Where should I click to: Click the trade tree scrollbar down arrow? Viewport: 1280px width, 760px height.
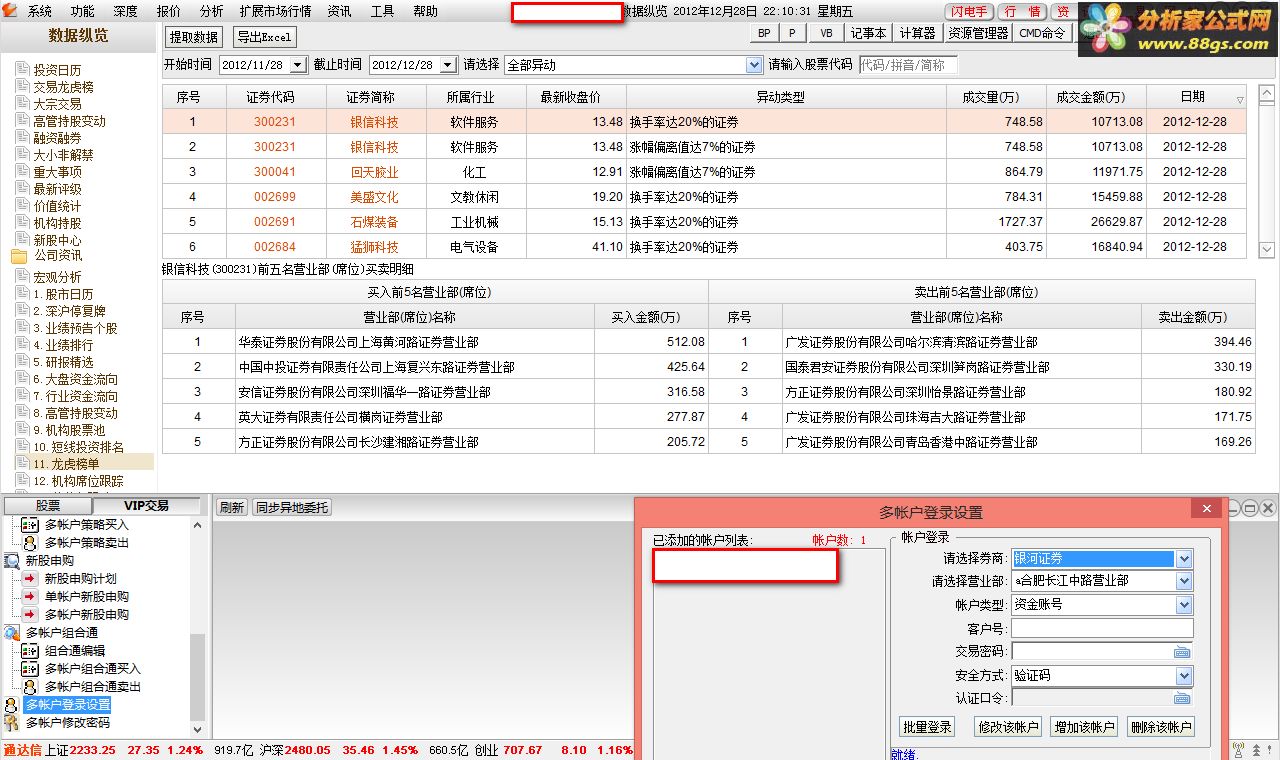point(197,730)
